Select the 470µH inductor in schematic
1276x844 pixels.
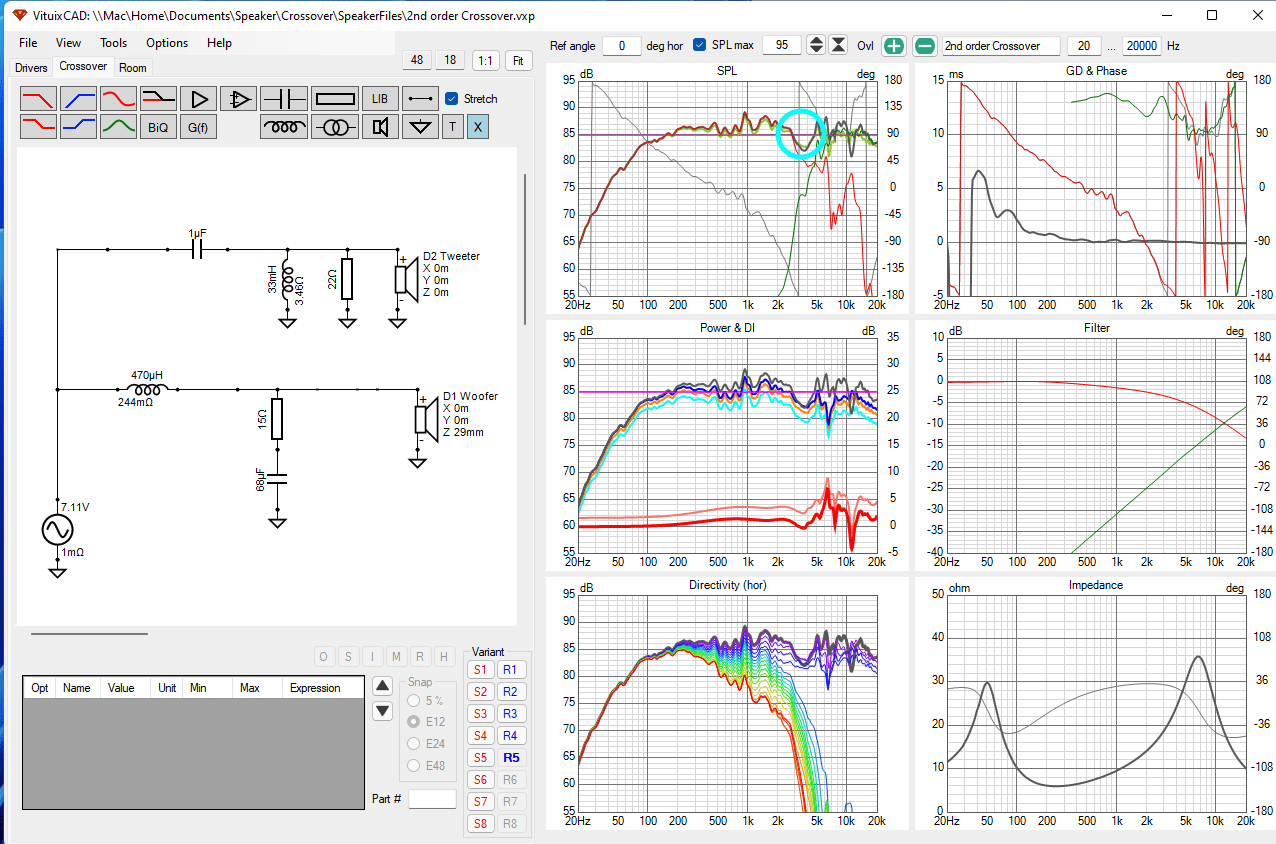click(x=147, y=390)
